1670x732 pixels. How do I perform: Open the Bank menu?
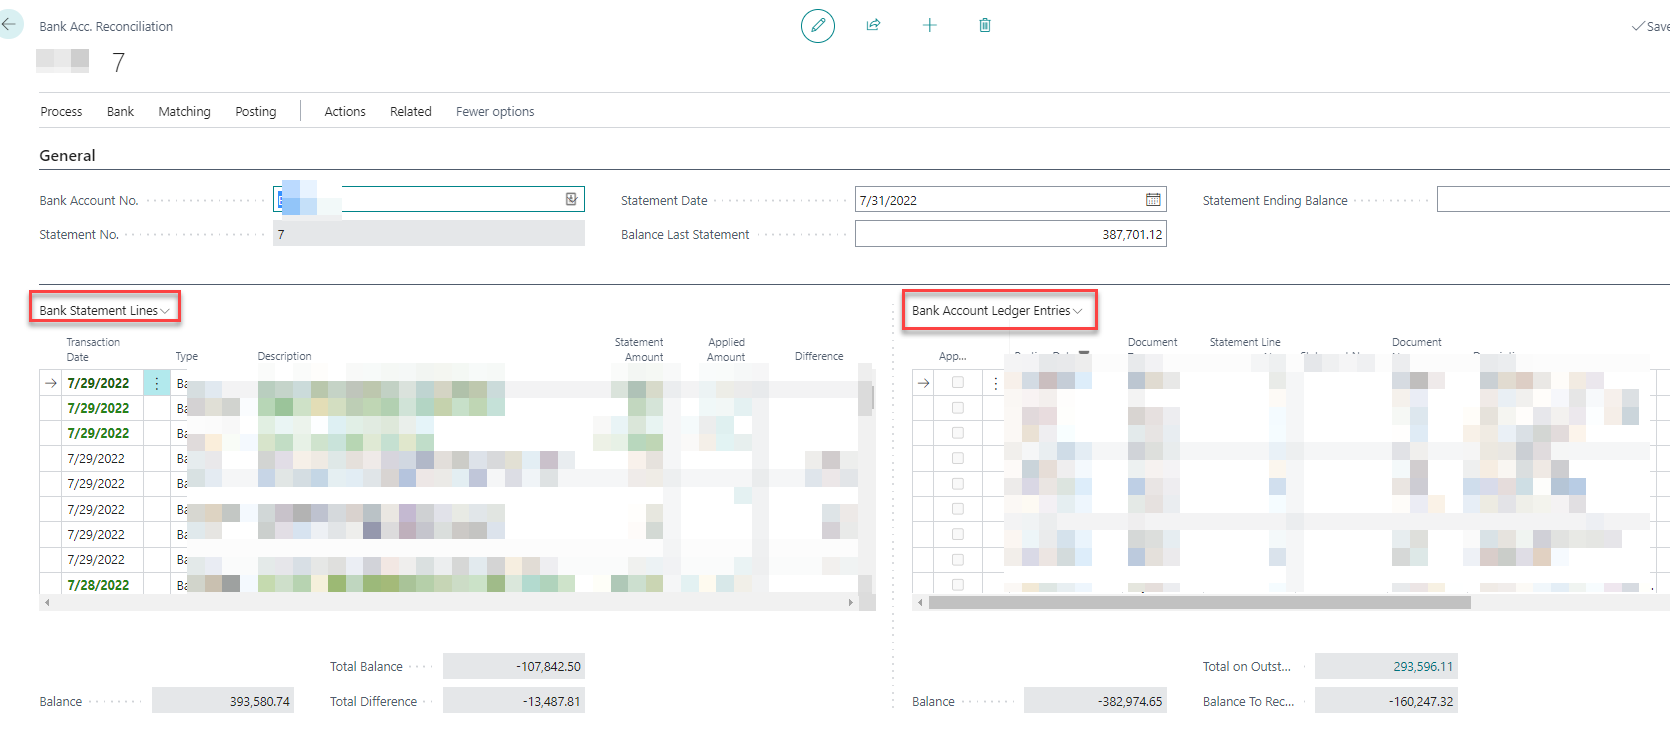point(120,111)
